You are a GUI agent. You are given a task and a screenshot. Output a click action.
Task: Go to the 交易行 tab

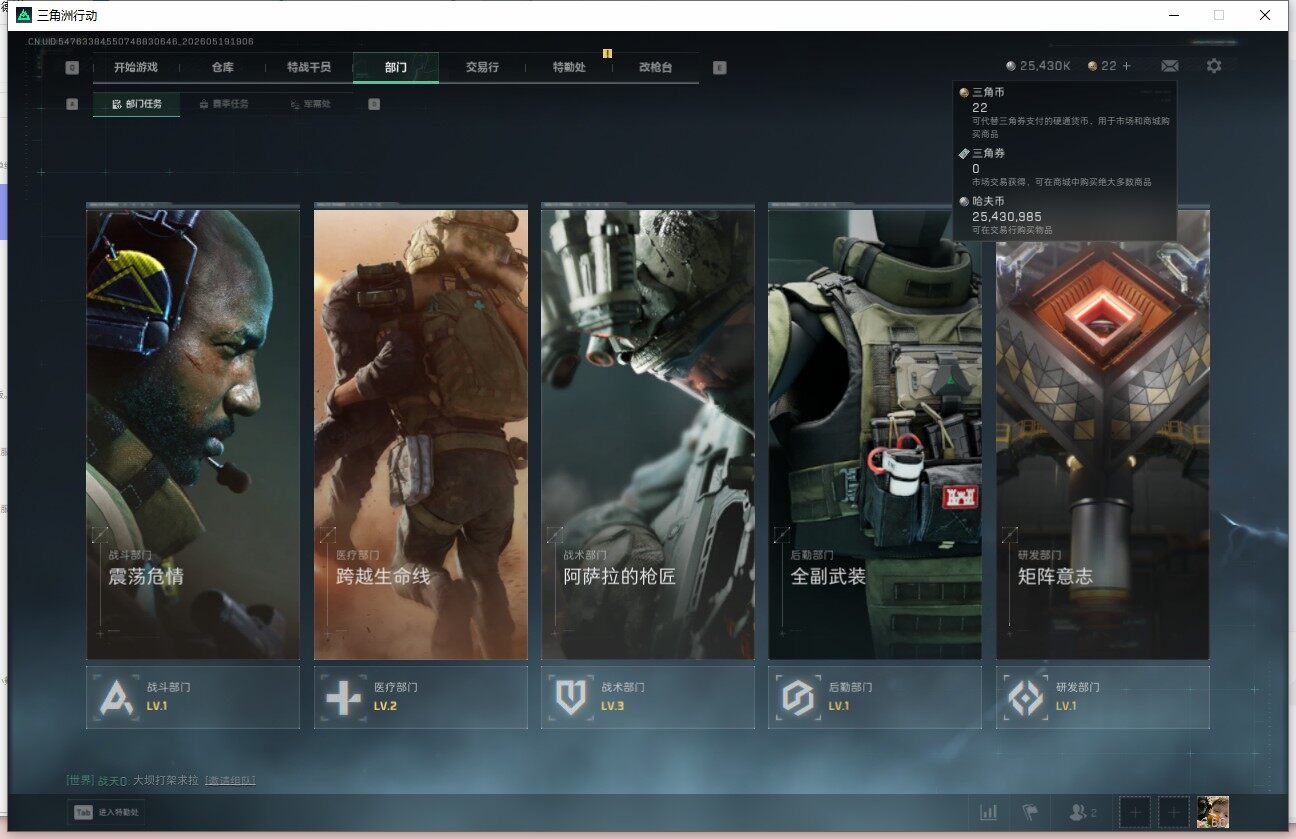482,67
